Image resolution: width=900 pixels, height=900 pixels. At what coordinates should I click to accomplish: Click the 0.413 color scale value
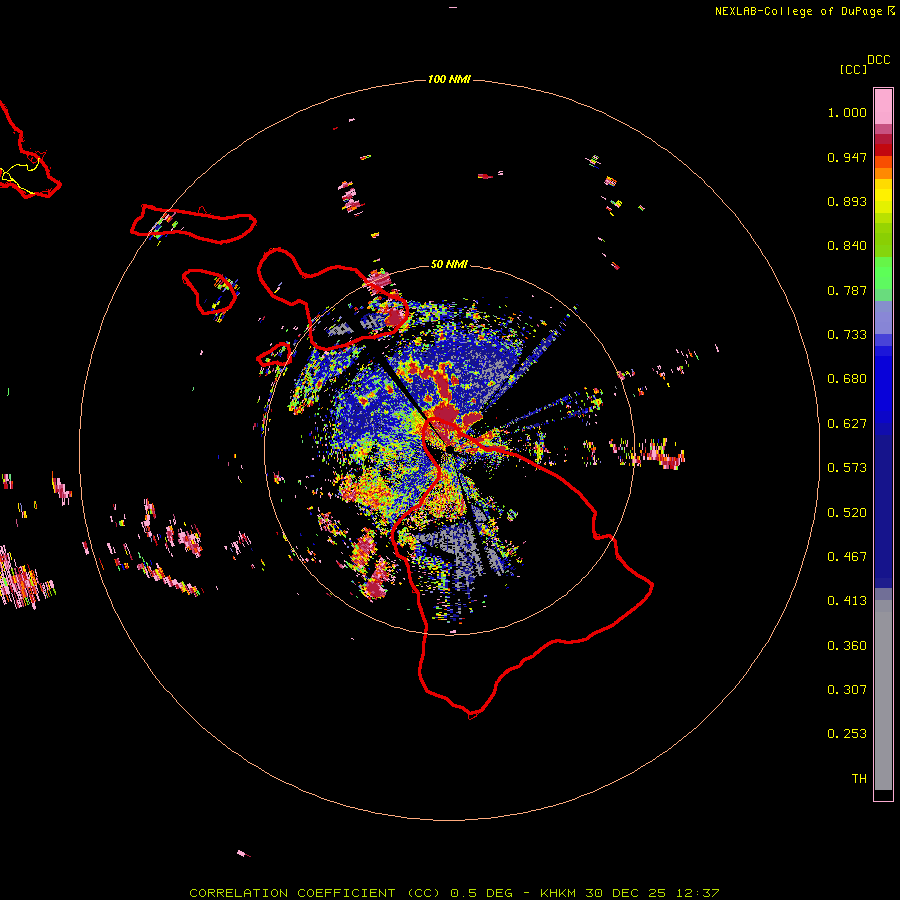(847, 601)
